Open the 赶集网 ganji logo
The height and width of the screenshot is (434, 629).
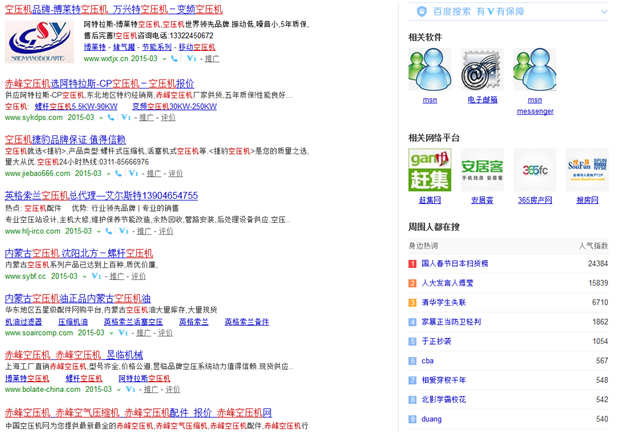click(x=430, y=170)
